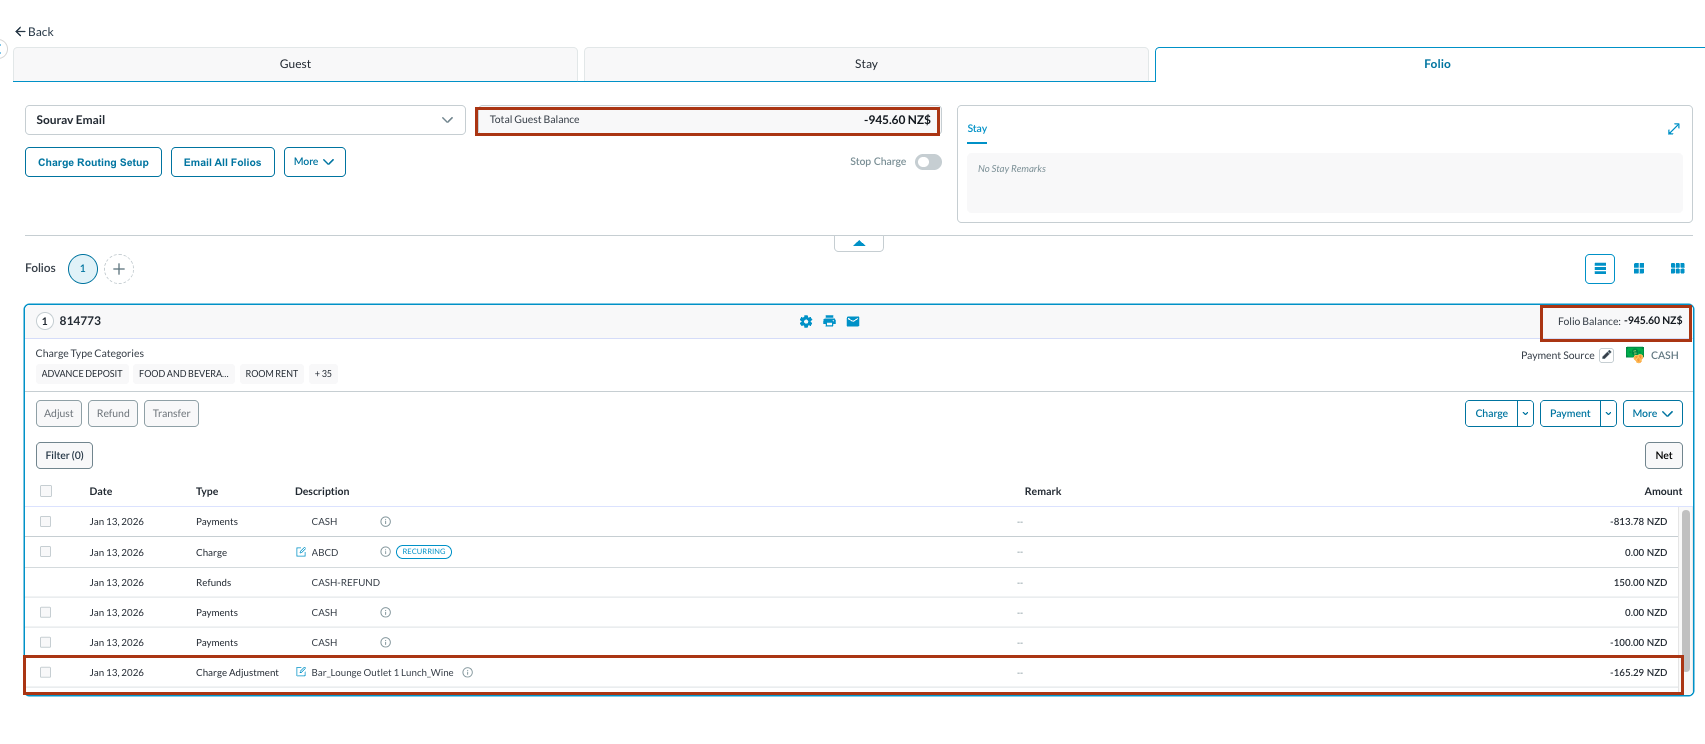The image size is (1705, 744).
Task: Click Charge Routing Setup button
Action: 93,162
